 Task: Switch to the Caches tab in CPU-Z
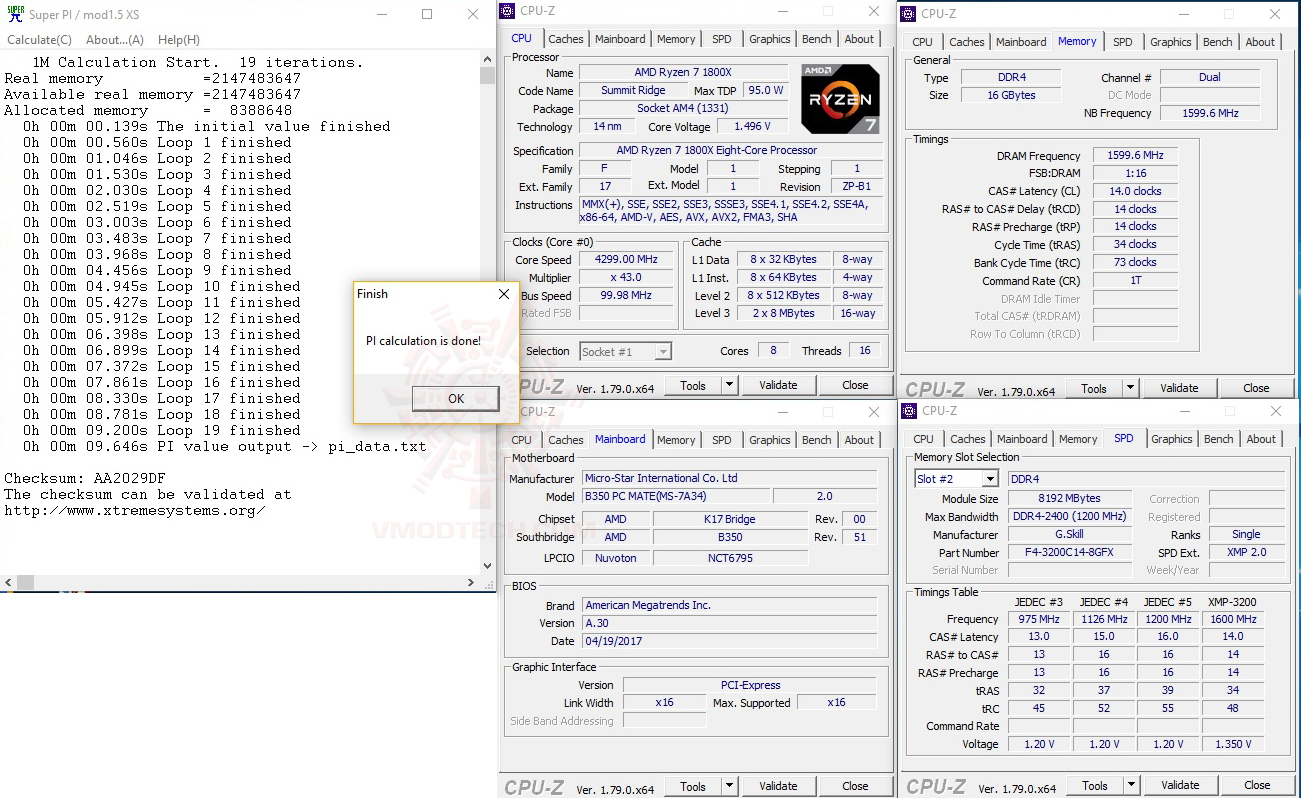click(x=566, y=38)
